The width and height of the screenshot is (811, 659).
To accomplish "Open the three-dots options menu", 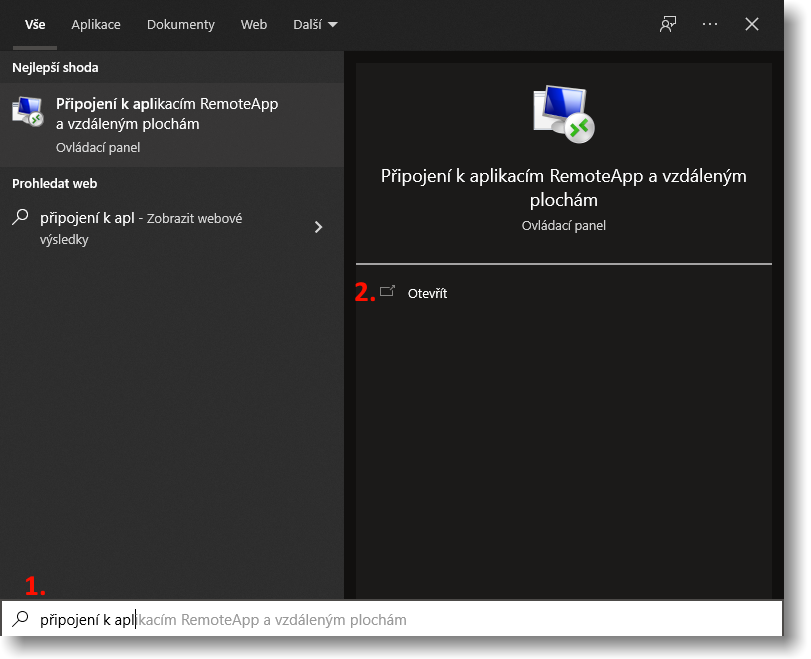I will (x=710, y=24).
